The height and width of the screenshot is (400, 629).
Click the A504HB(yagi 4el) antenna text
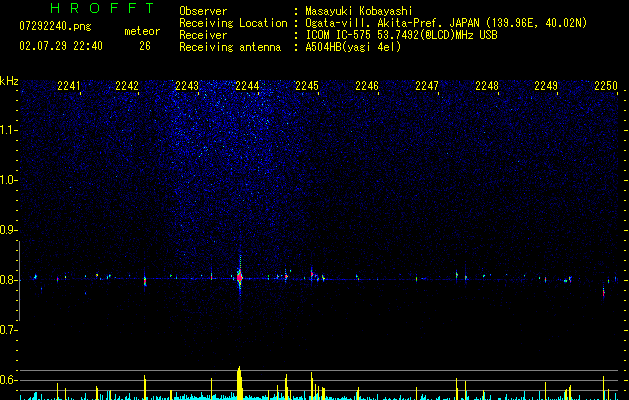coord(353,47)
